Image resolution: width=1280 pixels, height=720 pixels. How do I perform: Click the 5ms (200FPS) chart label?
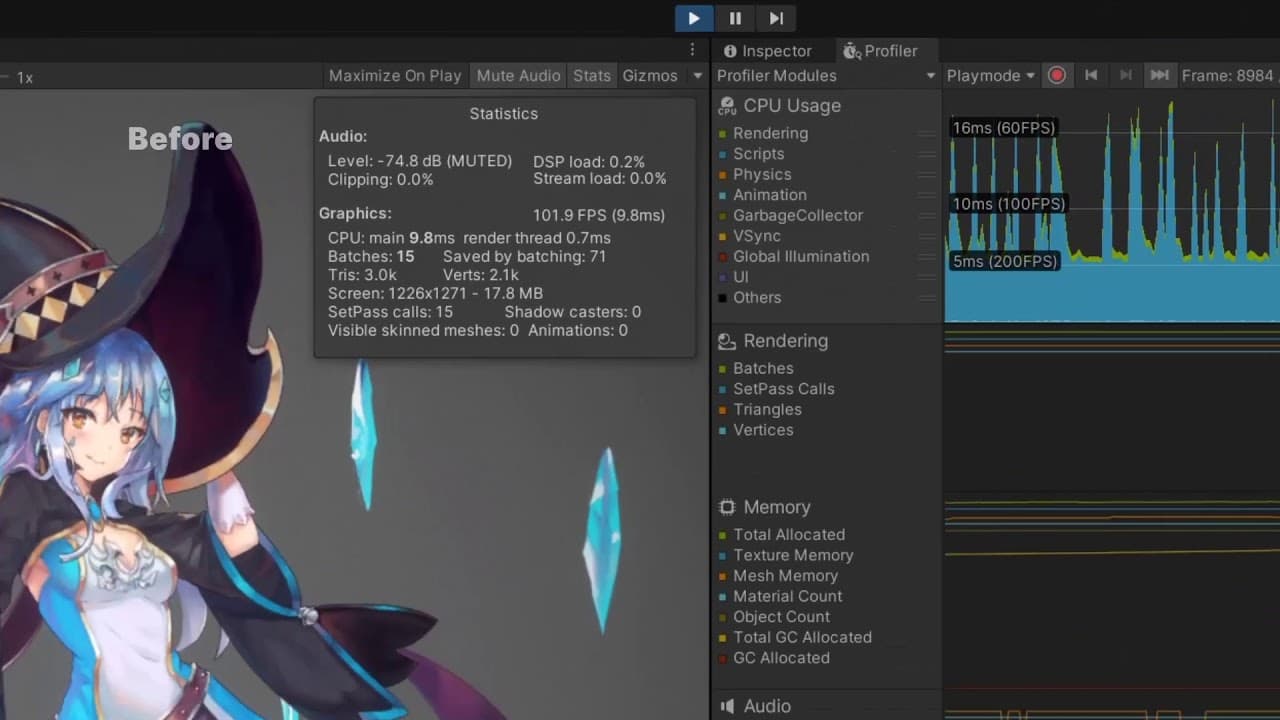[x=1005, y=261]
